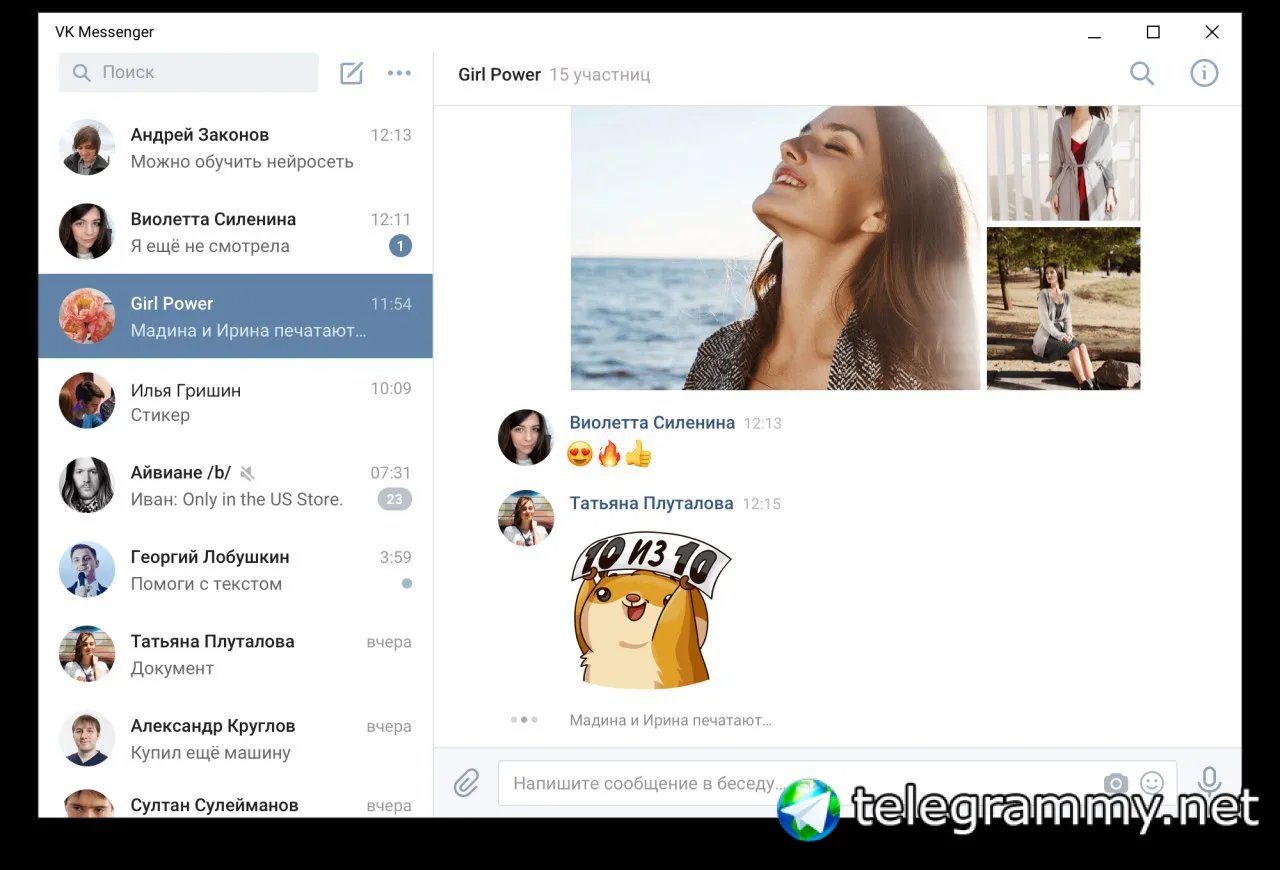Open the Георгий Лобушкин conversation
Viewport: 1280px width, 870px height.
click(235, 570)
